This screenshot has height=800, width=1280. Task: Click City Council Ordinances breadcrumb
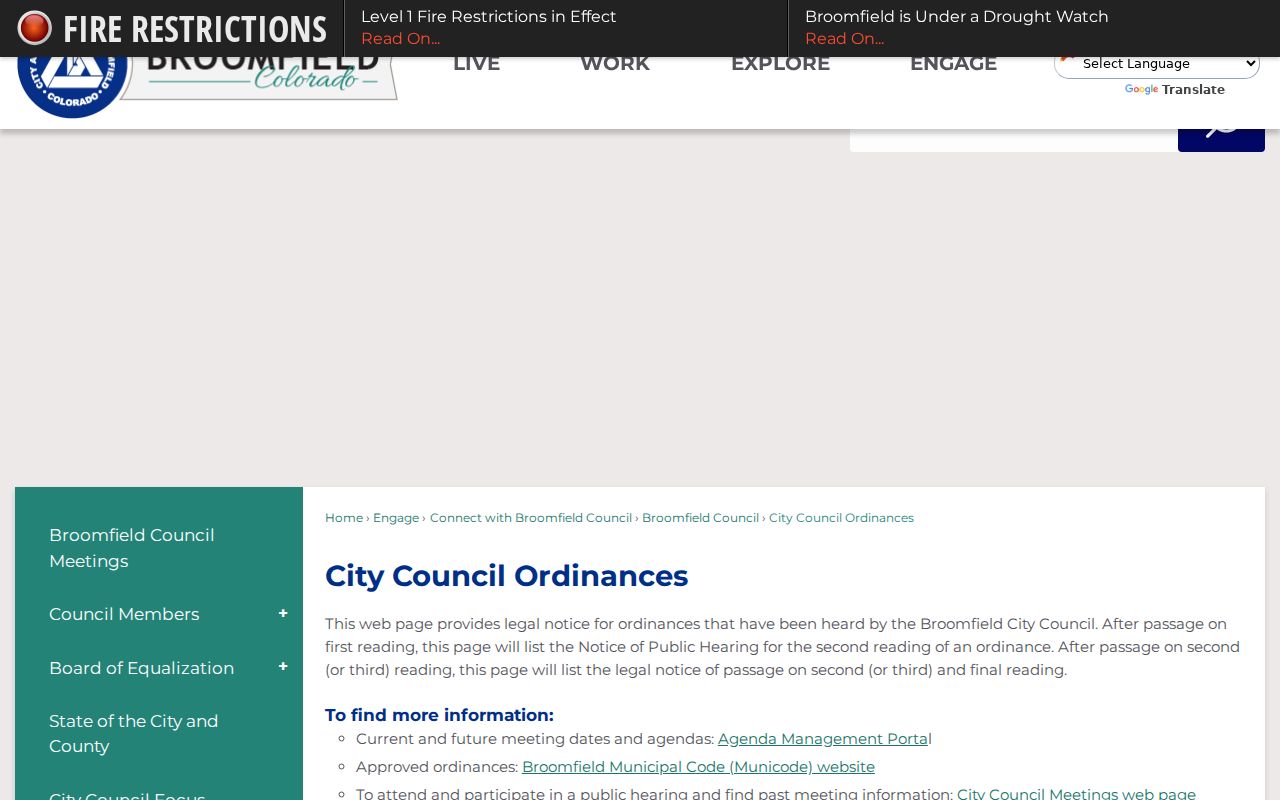point(841,518)
